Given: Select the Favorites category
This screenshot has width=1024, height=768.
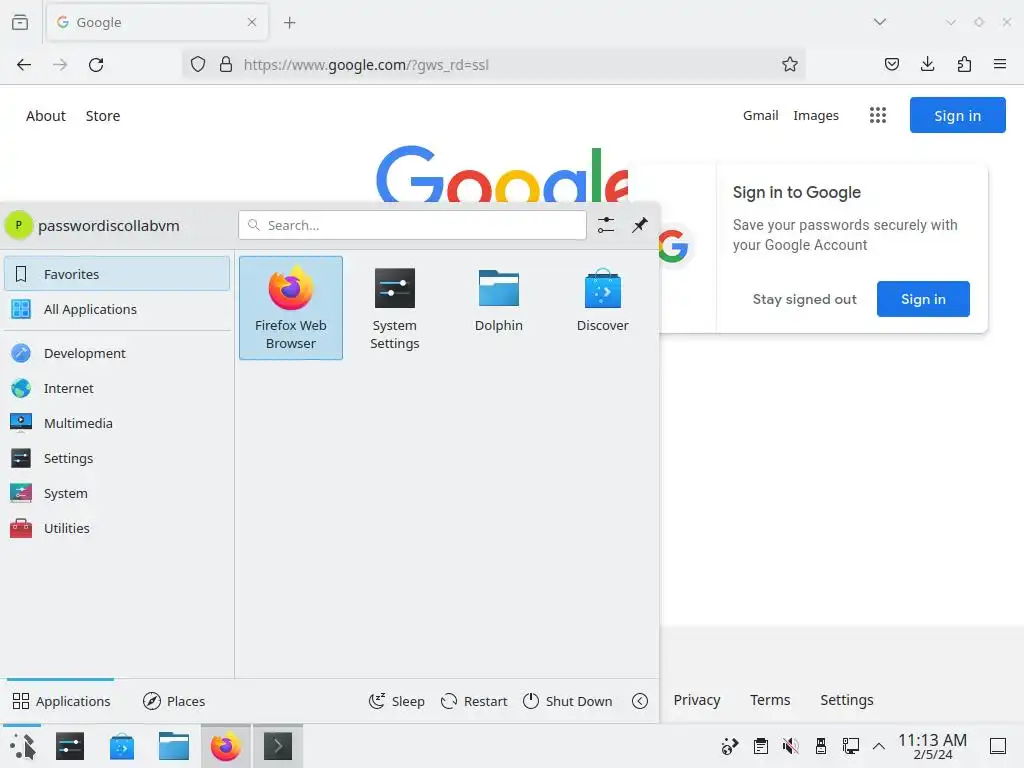Looking at the screenshot, I should [117, 274].
